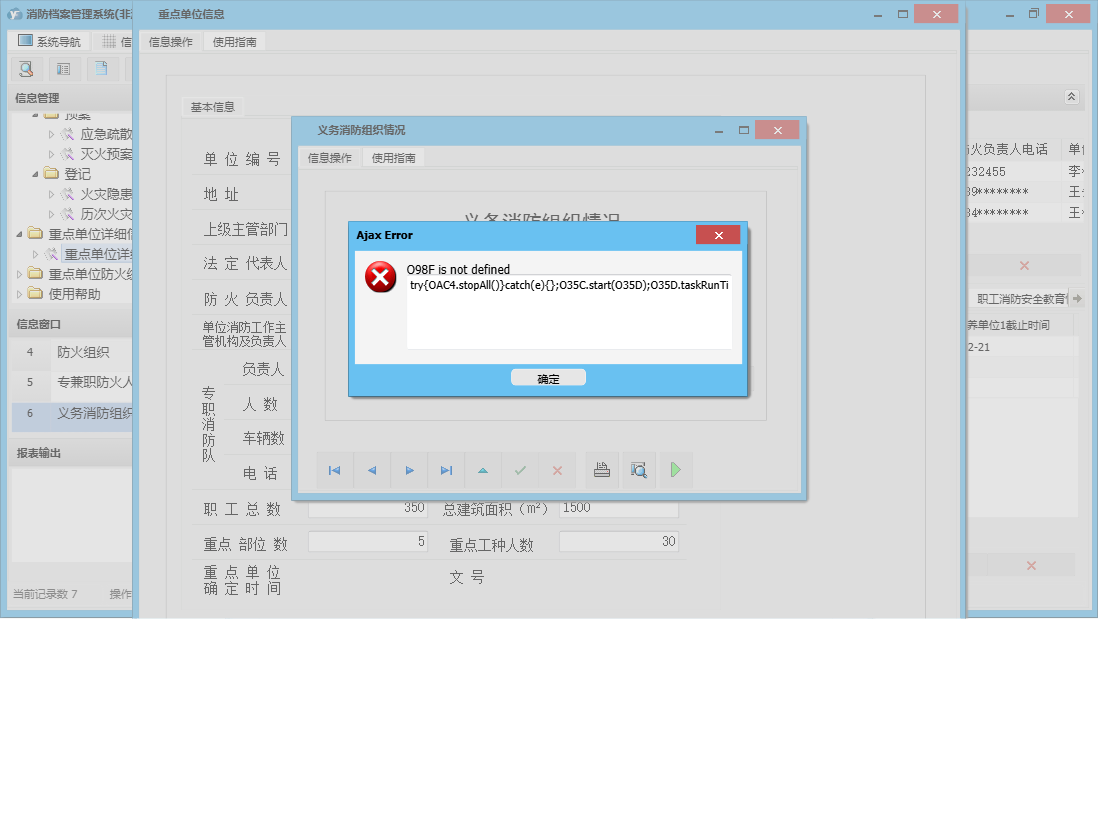Screen dimensions: 1098x817
Task: Confirm changes with the green check icon
Action: (x=520, y=470)
